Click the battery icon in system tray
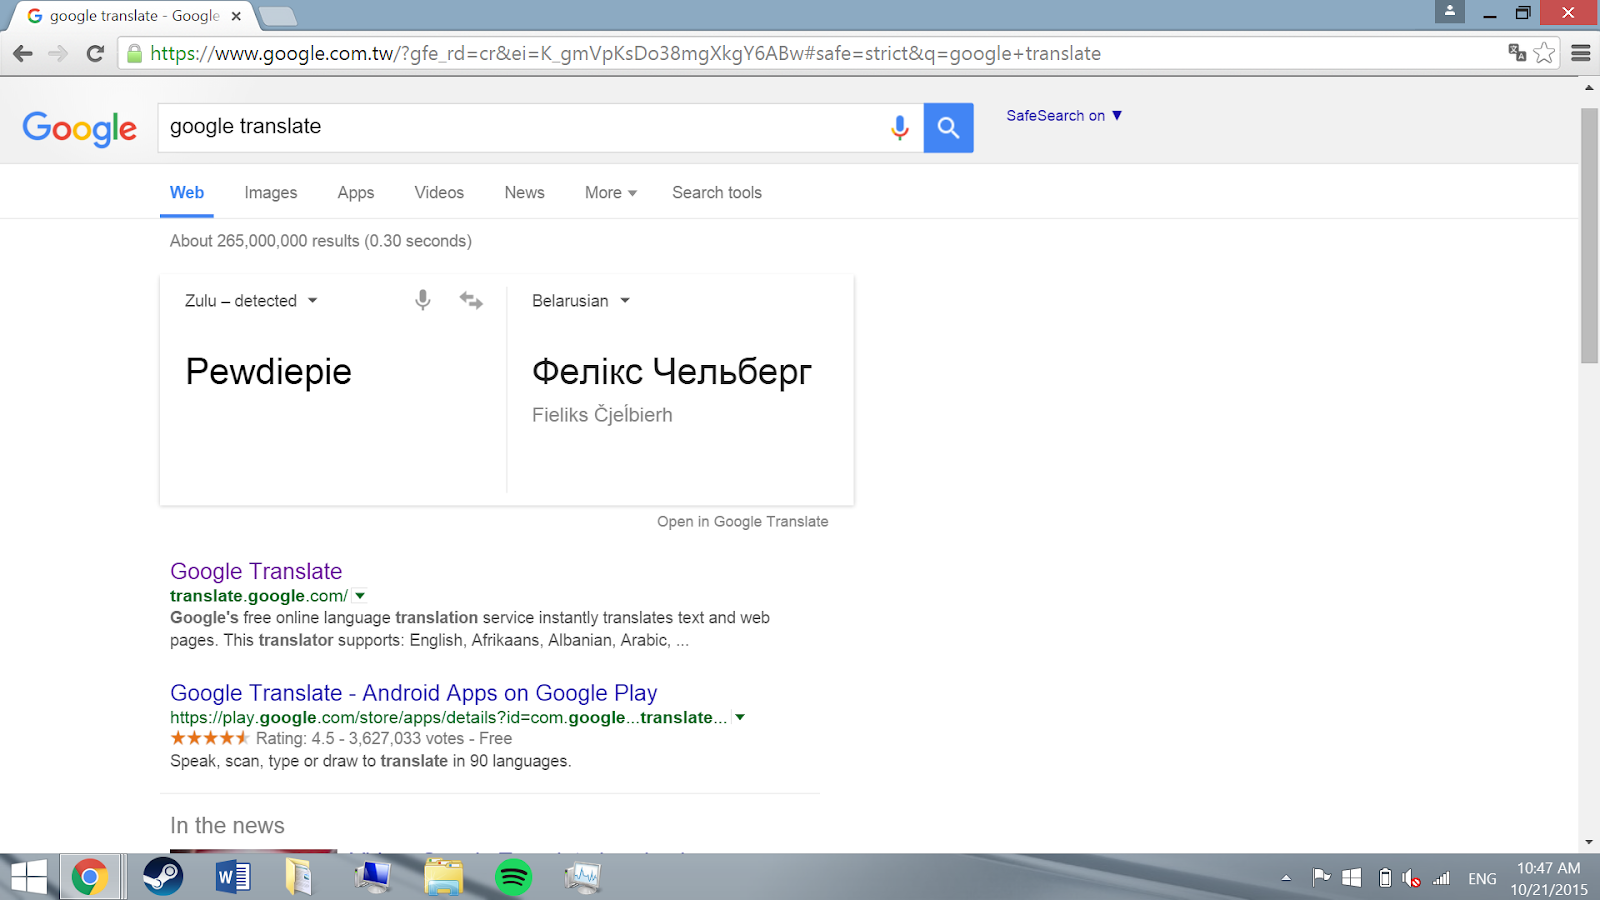 [1385, 878]
